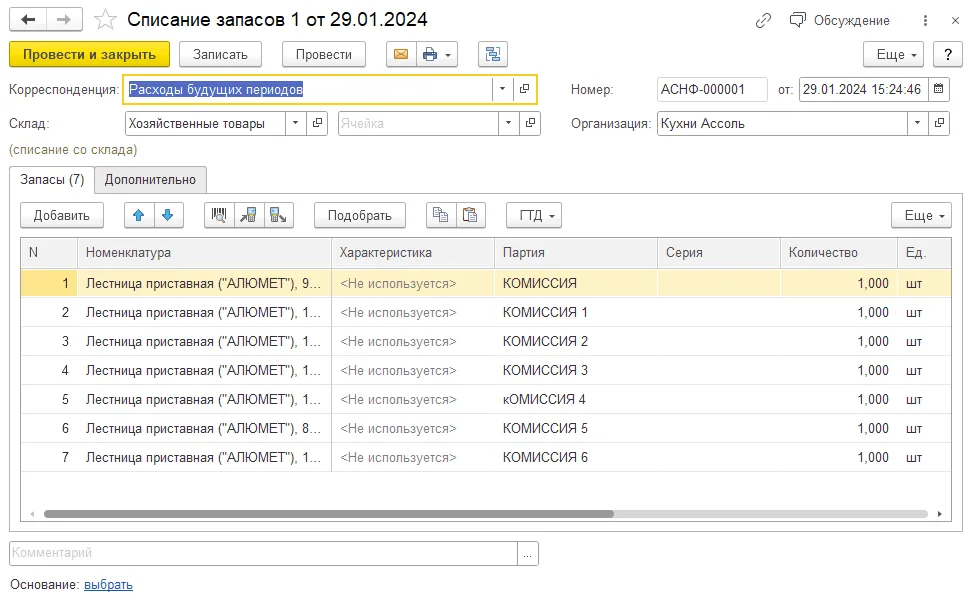967x596 pixels.
Task: Copy the document link via chain icon
Action: pyautogui.click(x=763, y=20)
